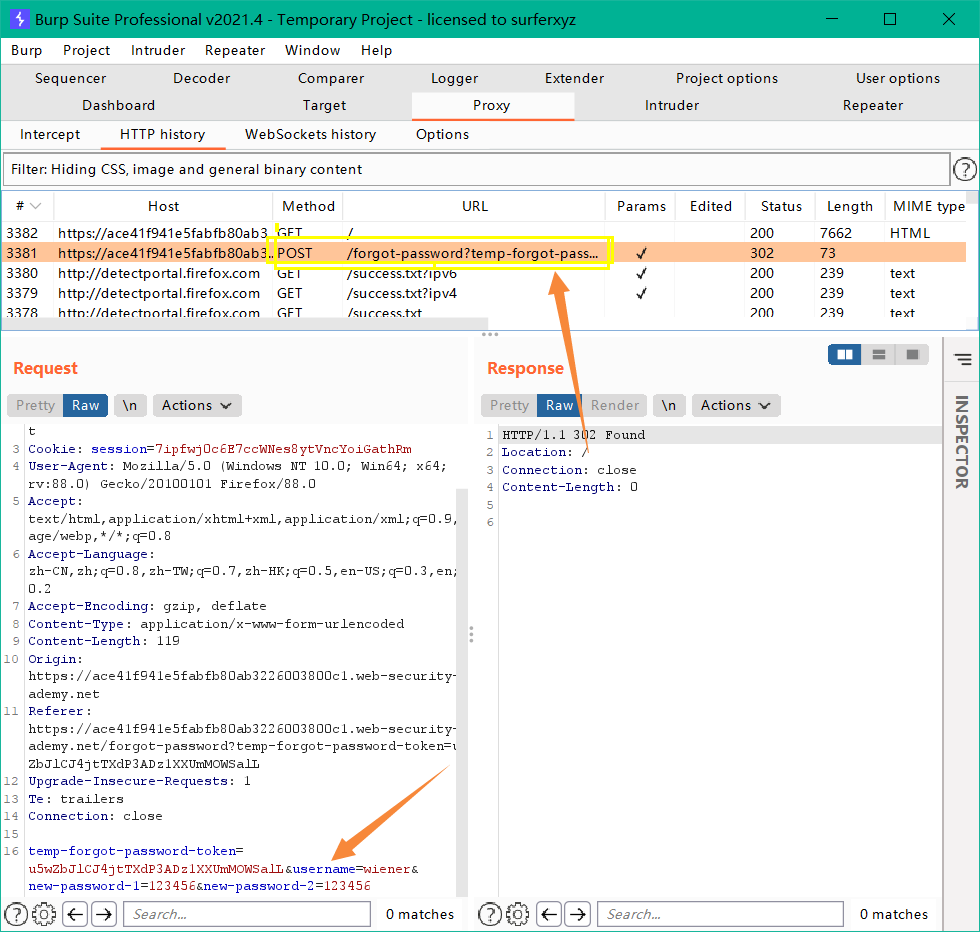Viewport: 980px width, 932px height.
Task: Open the Project options tab
Action: [727, 78]
